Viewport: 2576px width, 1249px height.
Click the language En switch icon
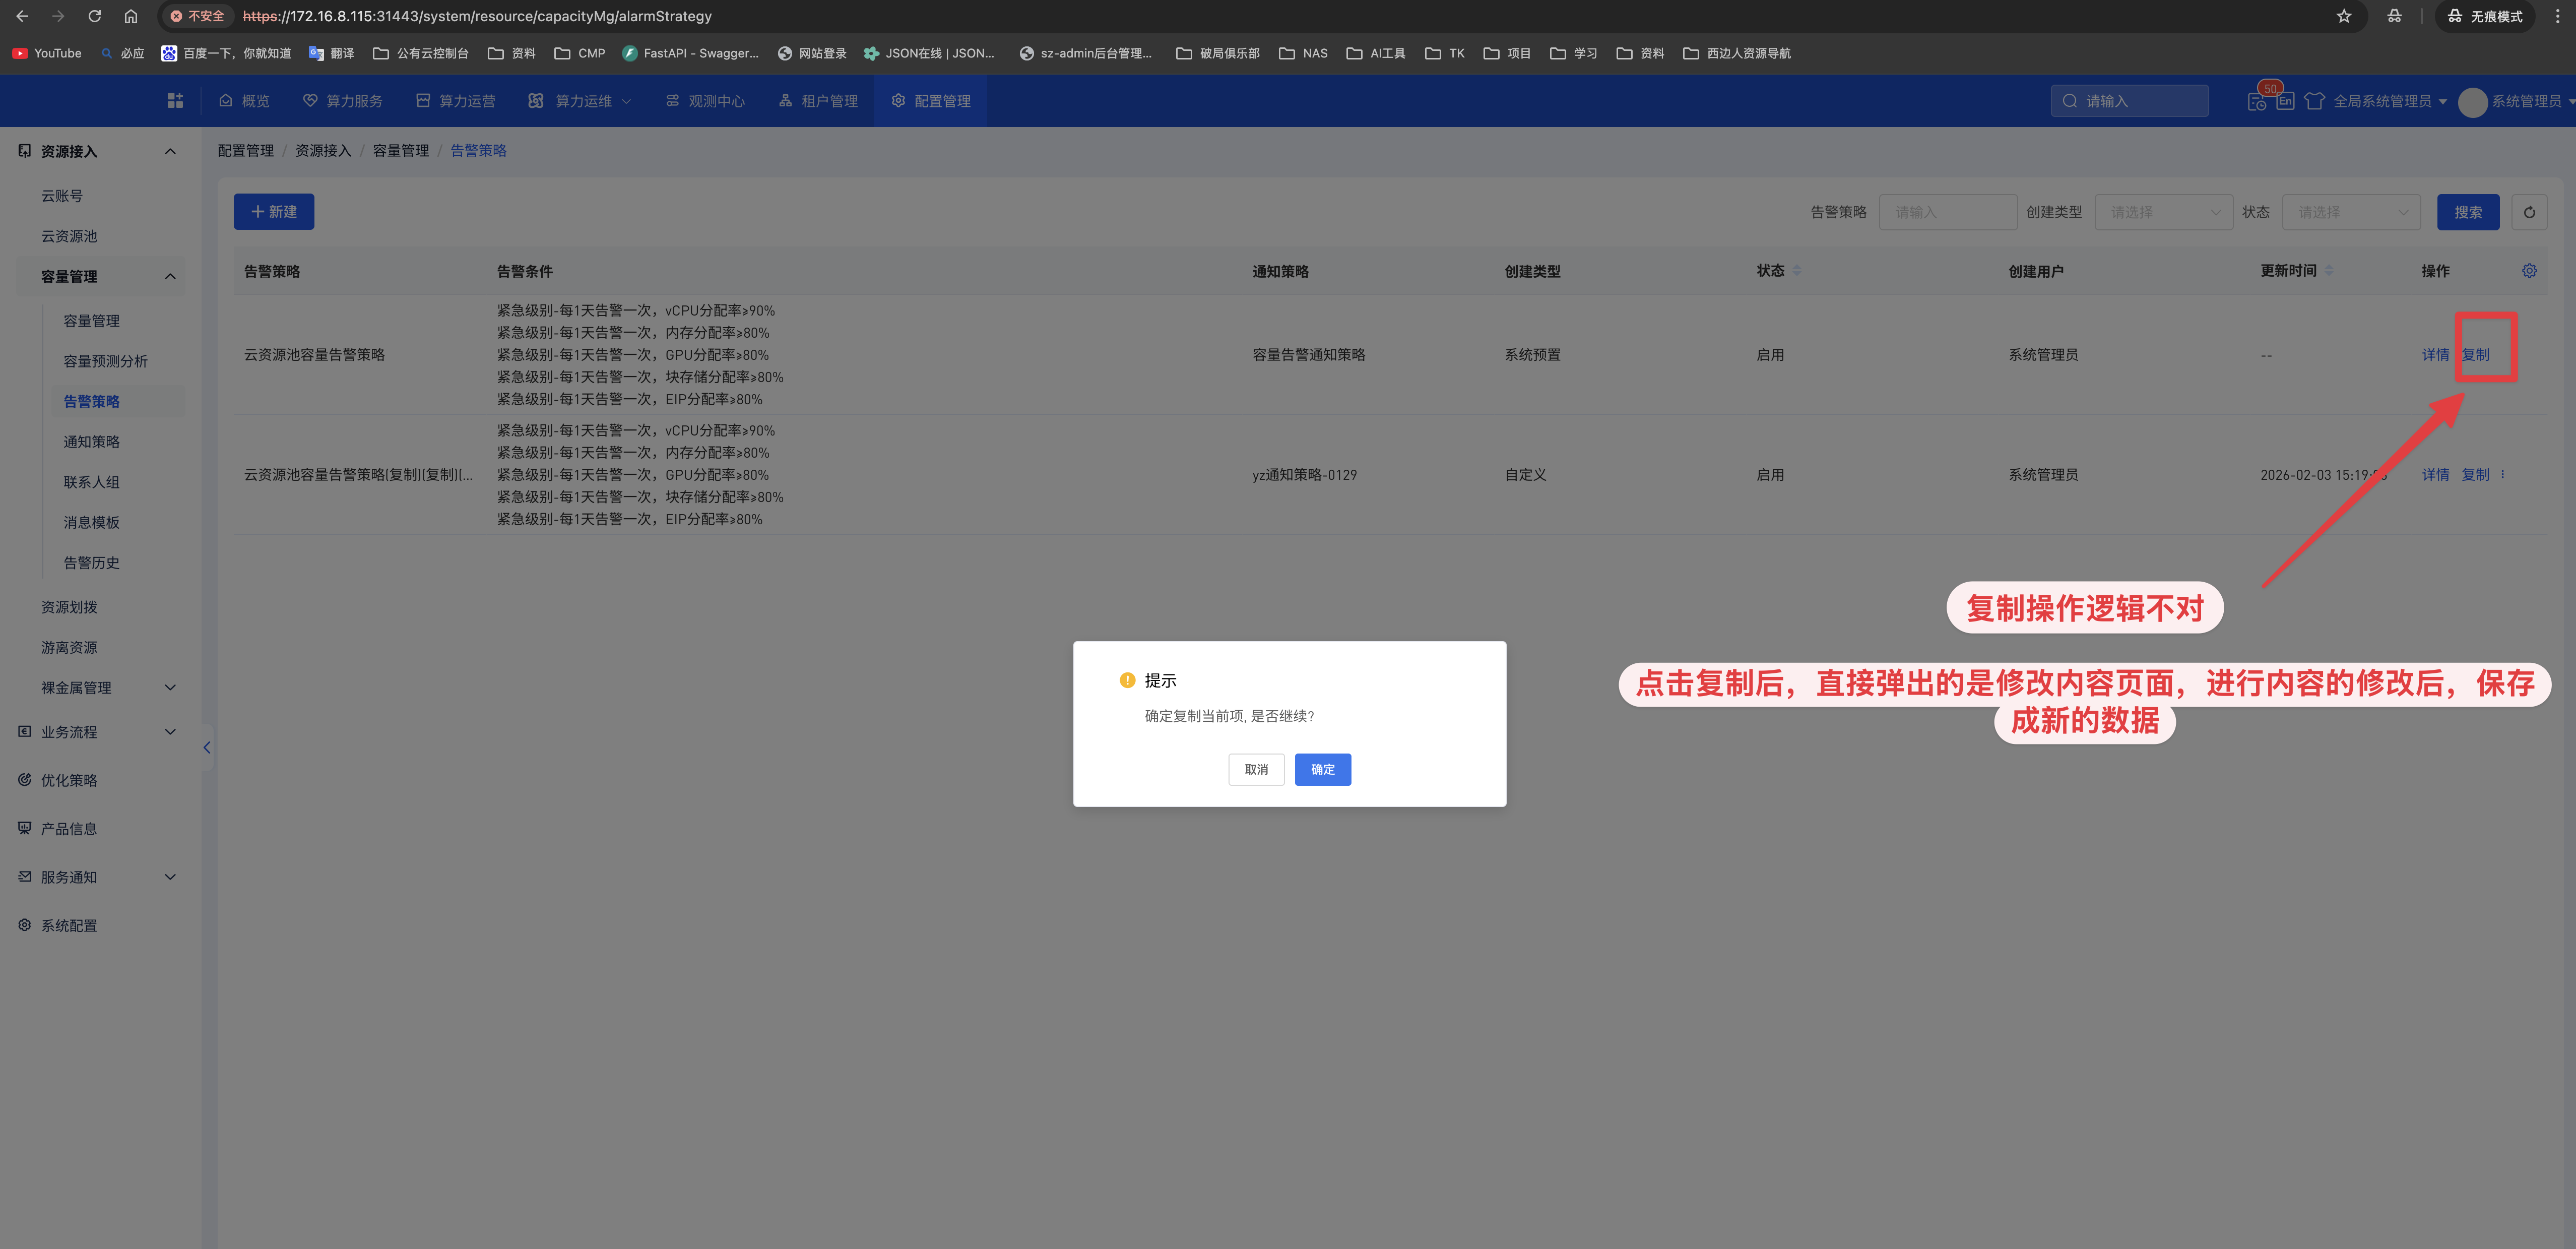(x=2285, y=101)
